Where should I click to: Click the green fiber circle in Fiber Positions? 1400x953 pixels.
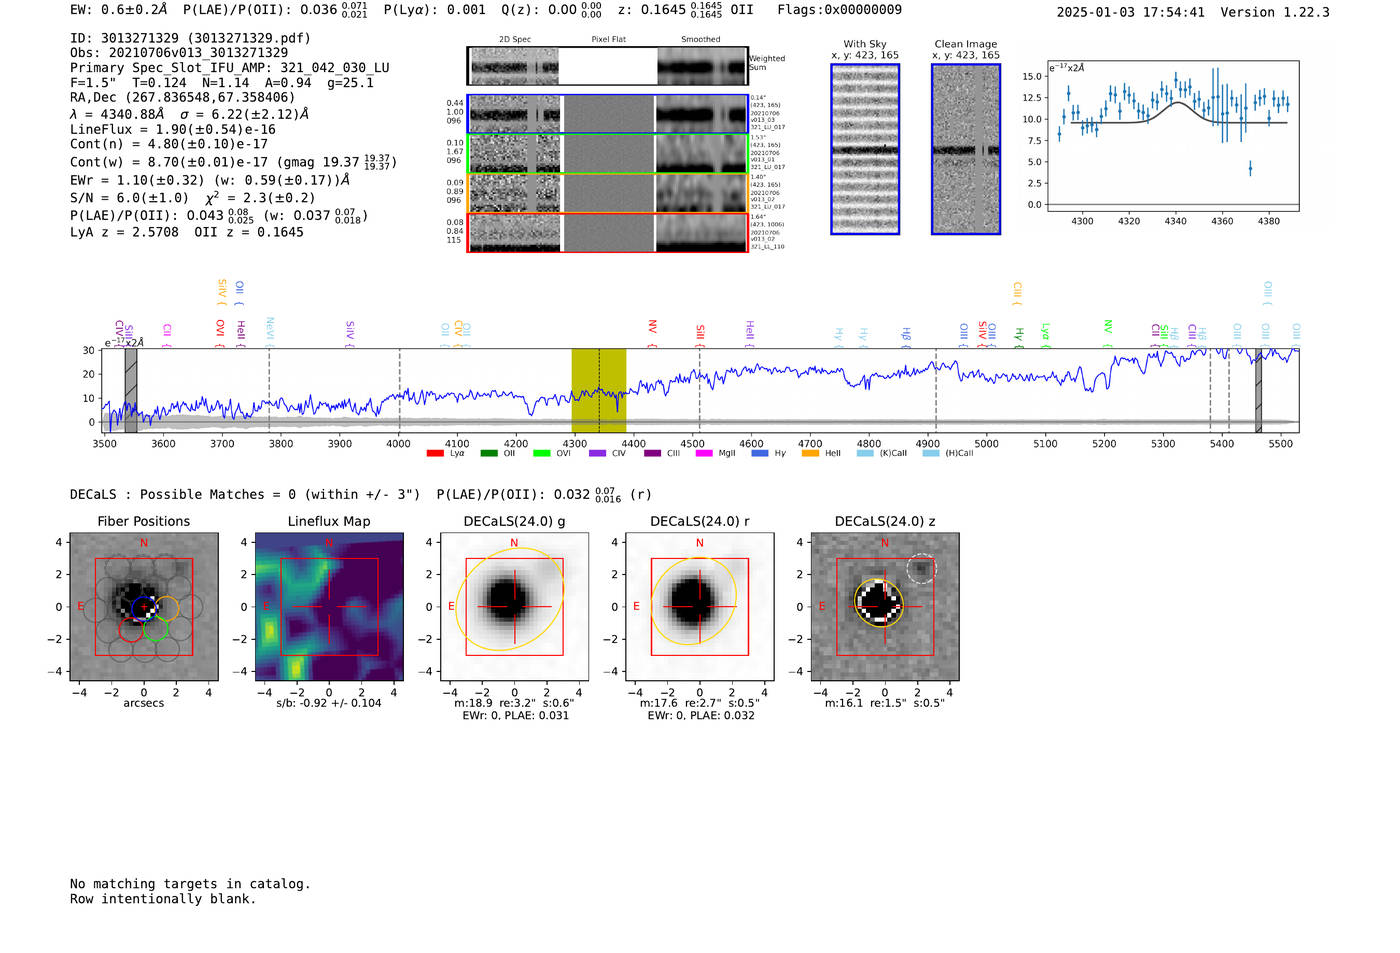coord(155,629)
